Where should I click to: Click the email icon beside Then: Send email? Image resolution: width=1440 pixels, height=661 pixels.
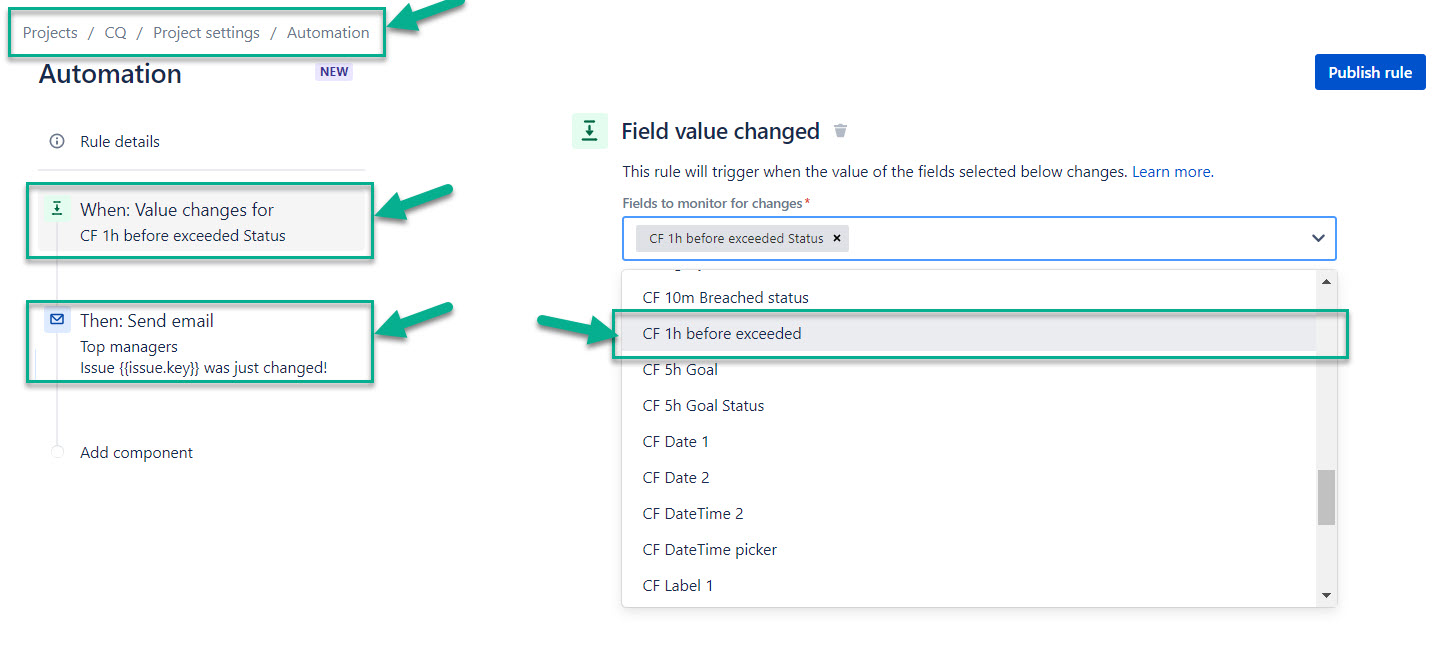(x=57, y=320)
